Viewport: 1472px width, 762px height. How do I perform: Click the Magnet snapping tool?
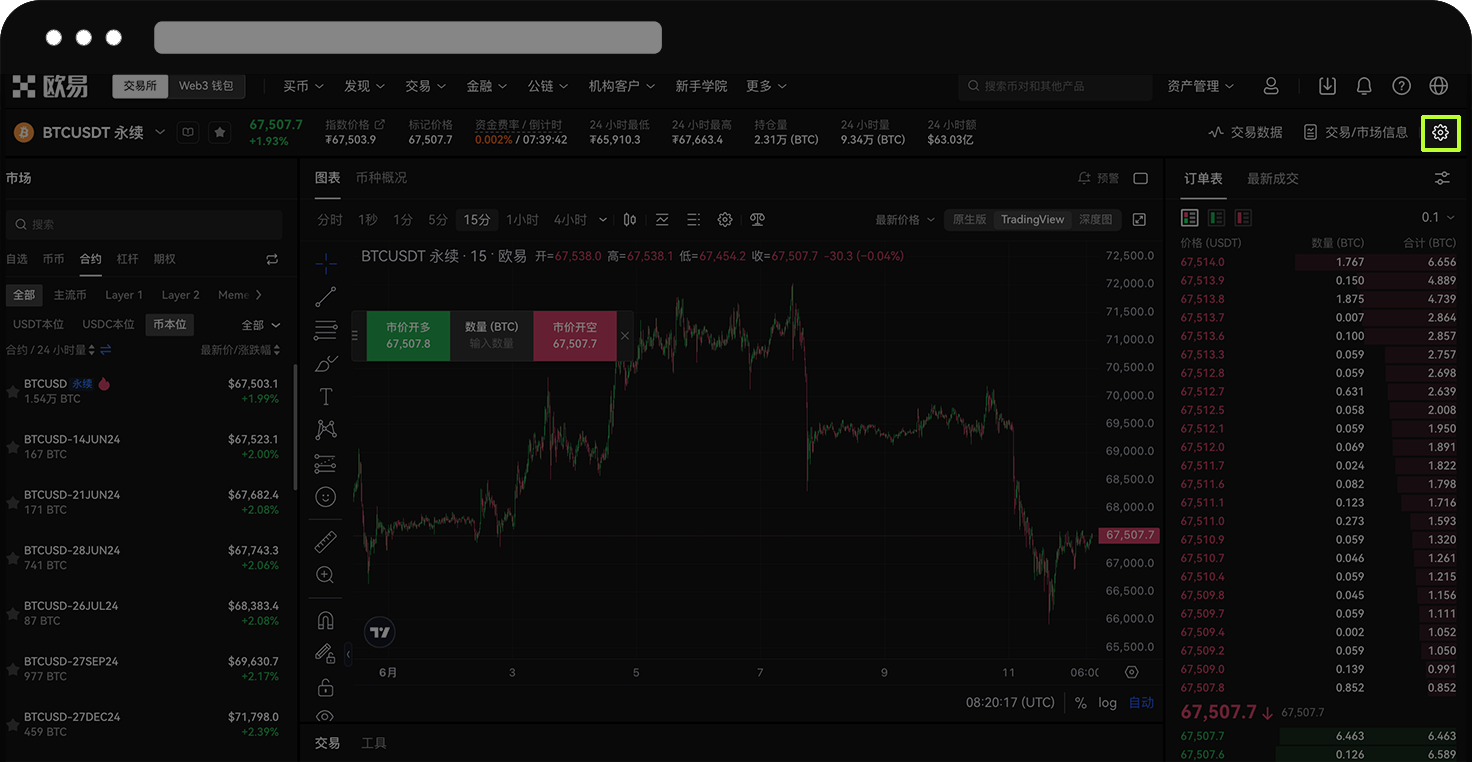[x=325, y=620]
